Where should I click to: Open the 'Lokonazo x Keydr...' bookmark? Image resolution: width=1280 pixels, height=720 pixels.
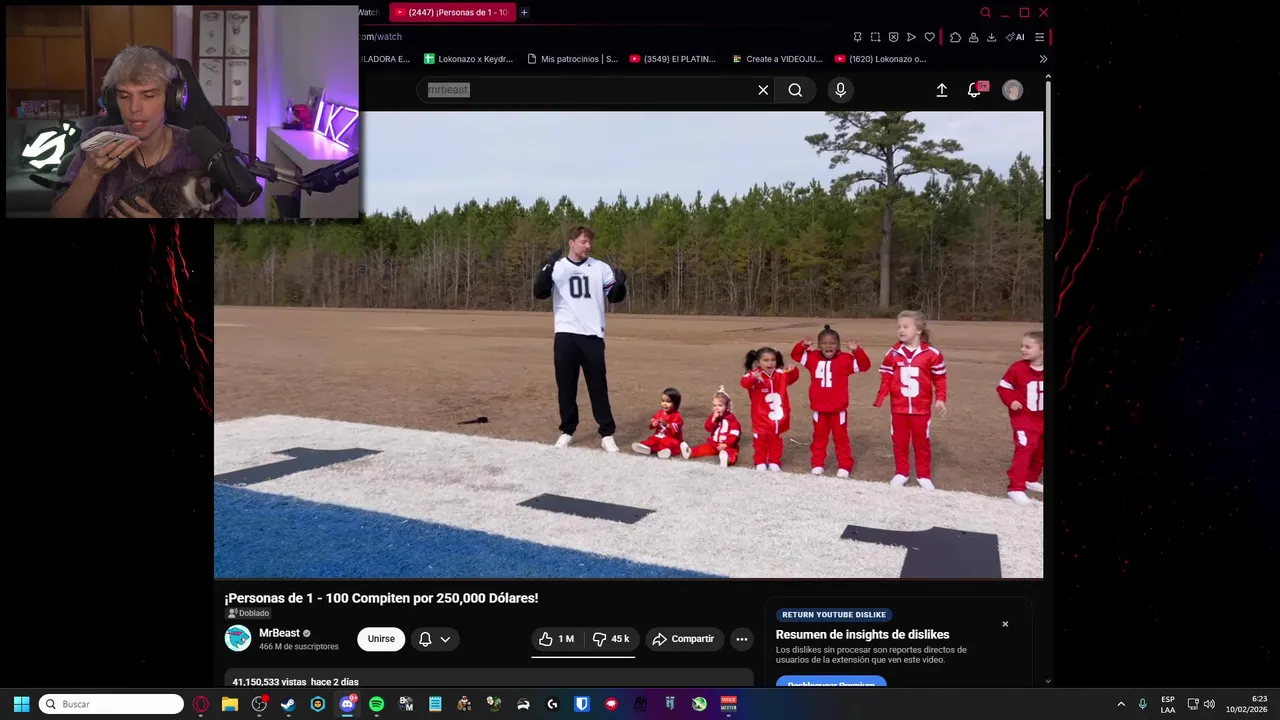pyautogui.click(x=468, y=59)
